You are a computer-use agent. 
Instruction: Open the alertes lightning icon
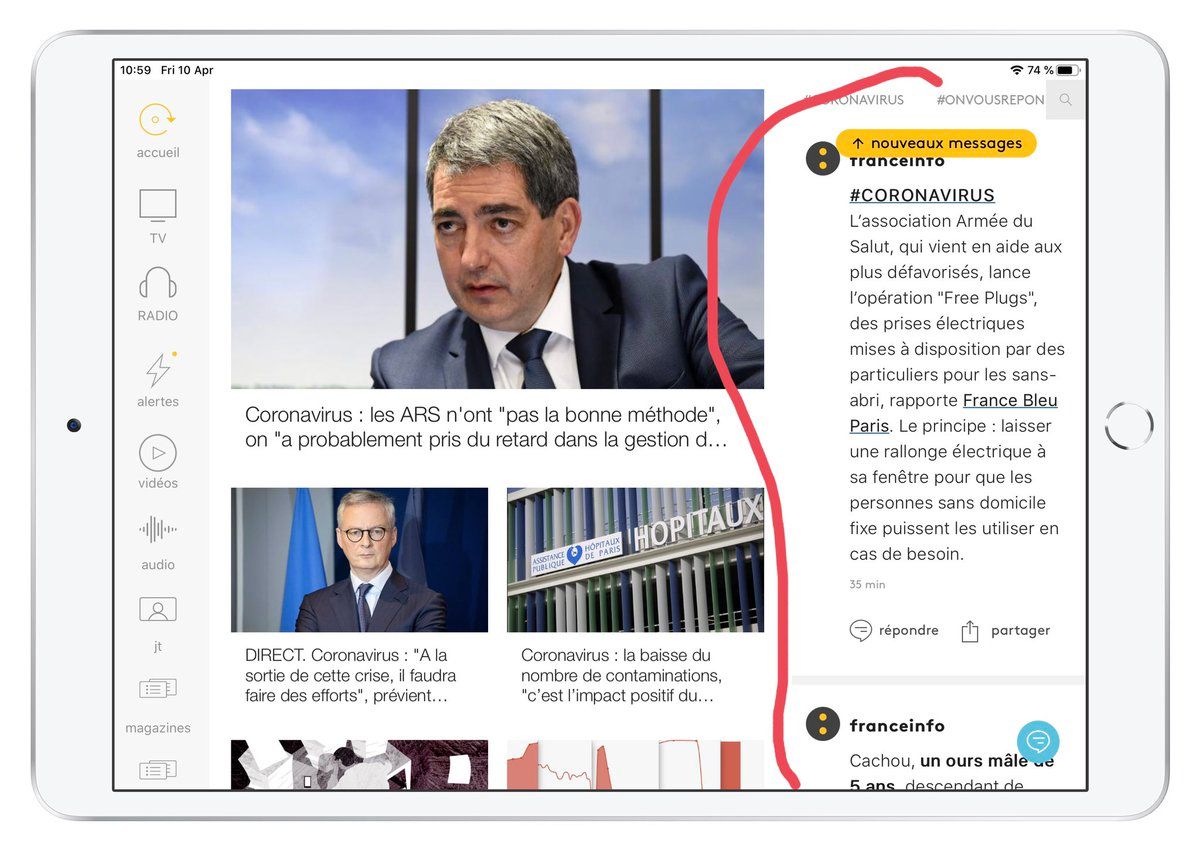(x=158, y=370)
